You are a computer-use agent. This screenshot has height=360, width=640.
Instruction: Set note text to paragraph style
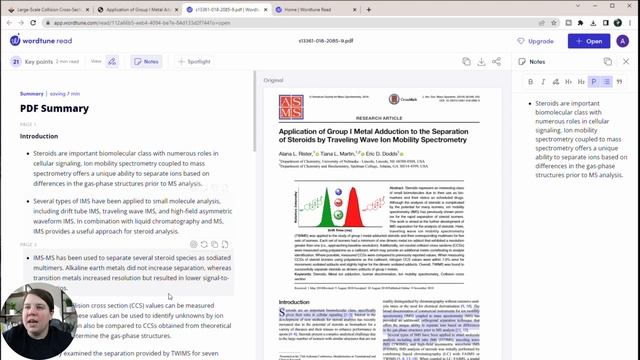(x=593, y=82)
